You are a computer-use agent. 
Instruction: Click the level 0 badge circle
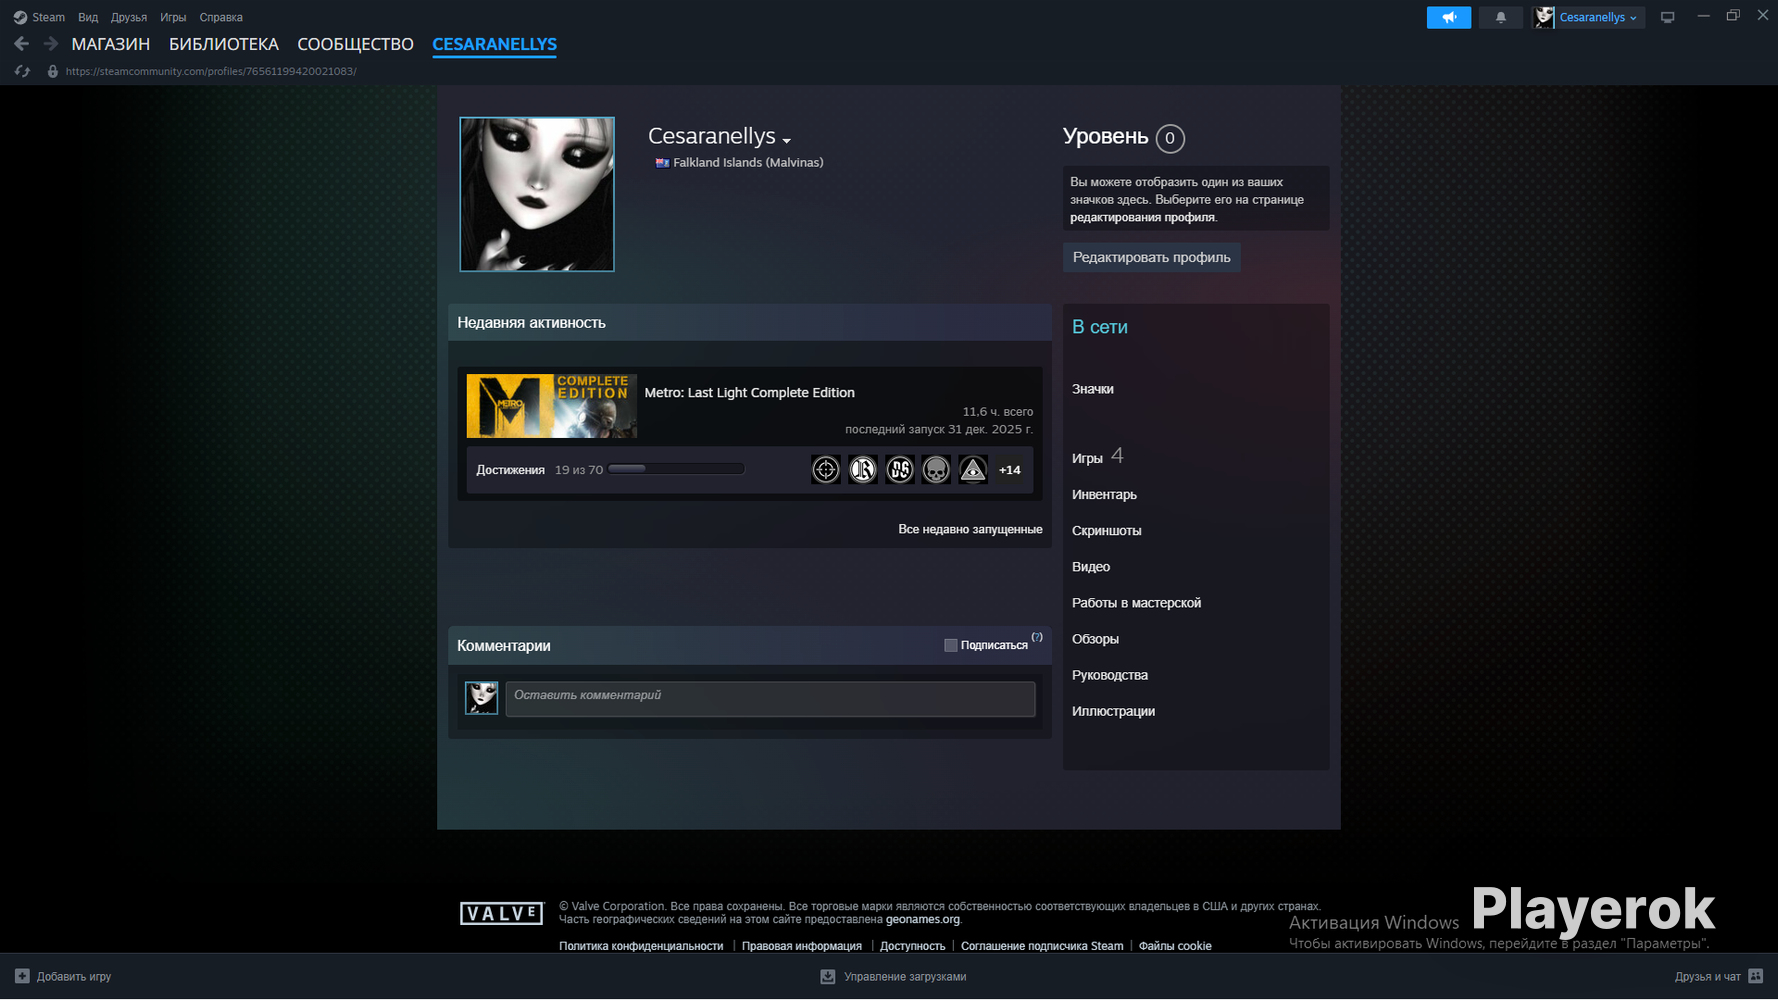pyautogui.click(x=1170, y=138)
